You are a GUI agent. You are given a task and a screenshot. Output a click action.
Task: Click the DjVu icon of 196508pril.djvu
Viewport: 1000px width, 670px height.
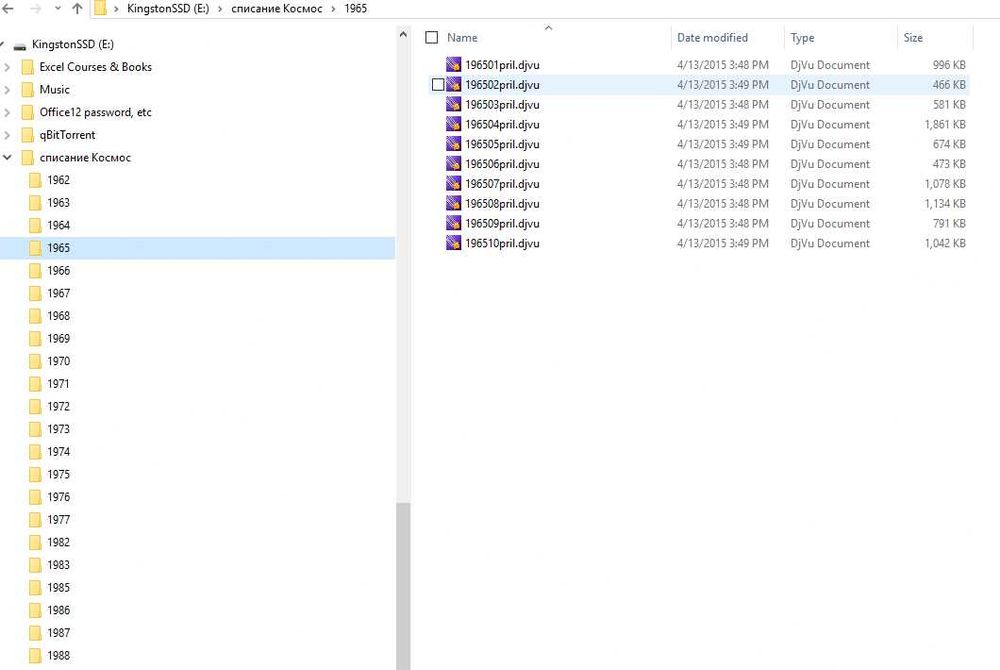click(x=453, y=203)
